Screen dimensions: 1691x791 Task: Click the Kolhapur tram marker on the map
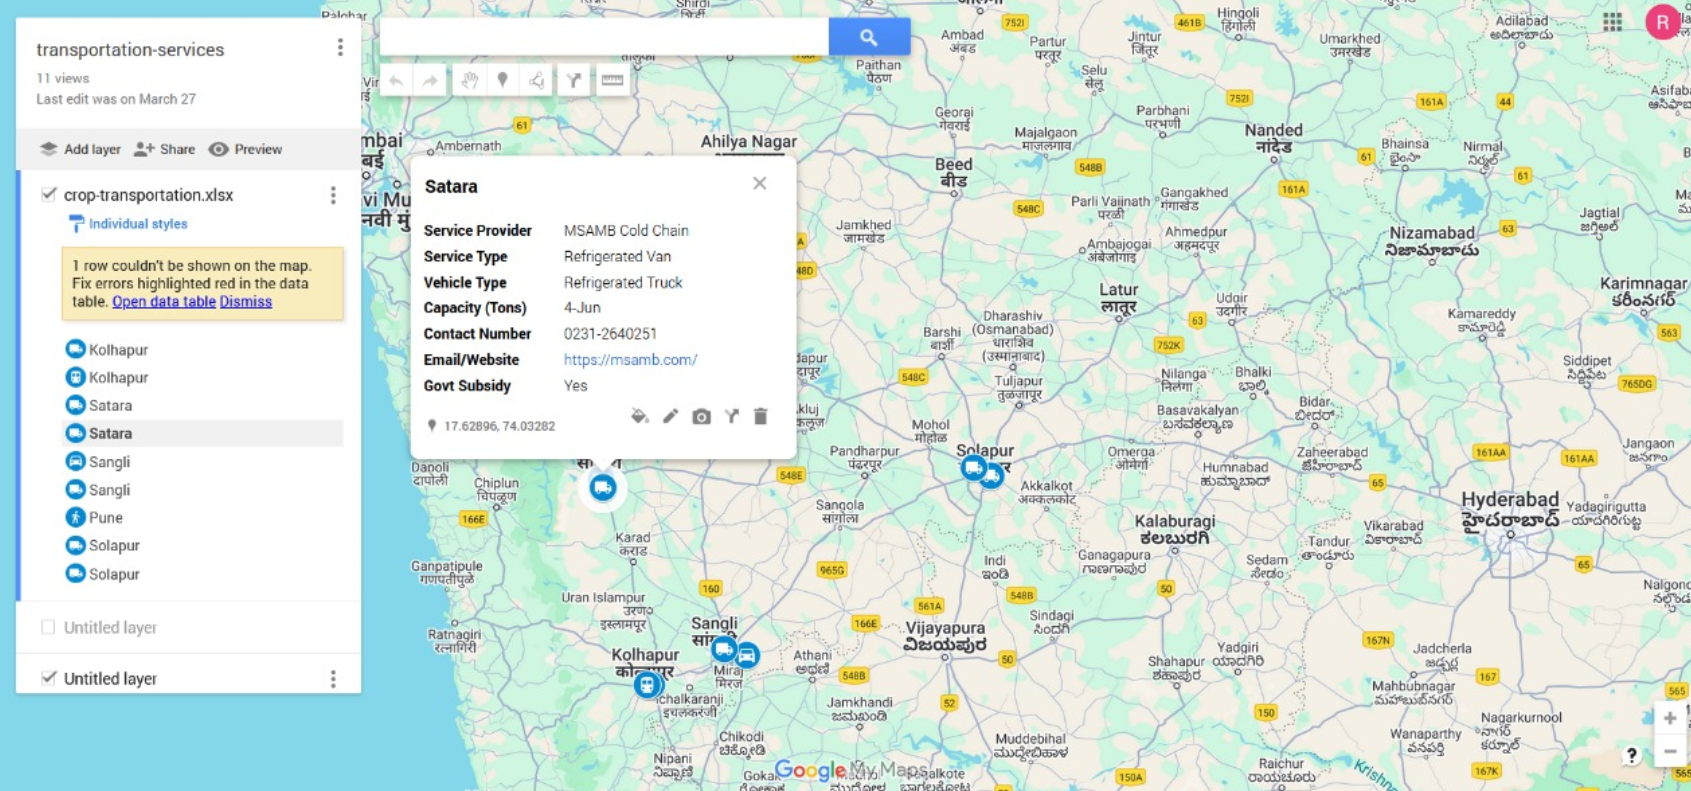648,685
